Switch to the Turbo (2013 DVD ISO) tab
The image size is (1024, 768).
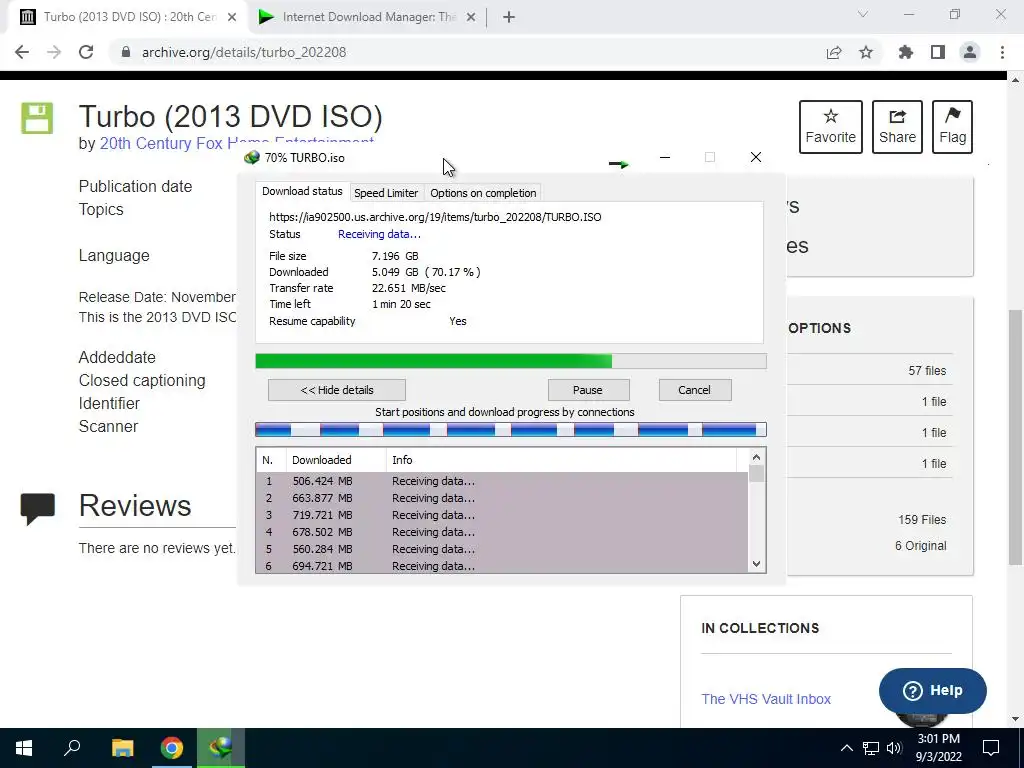pyautogui.click(x=127, y=18)
